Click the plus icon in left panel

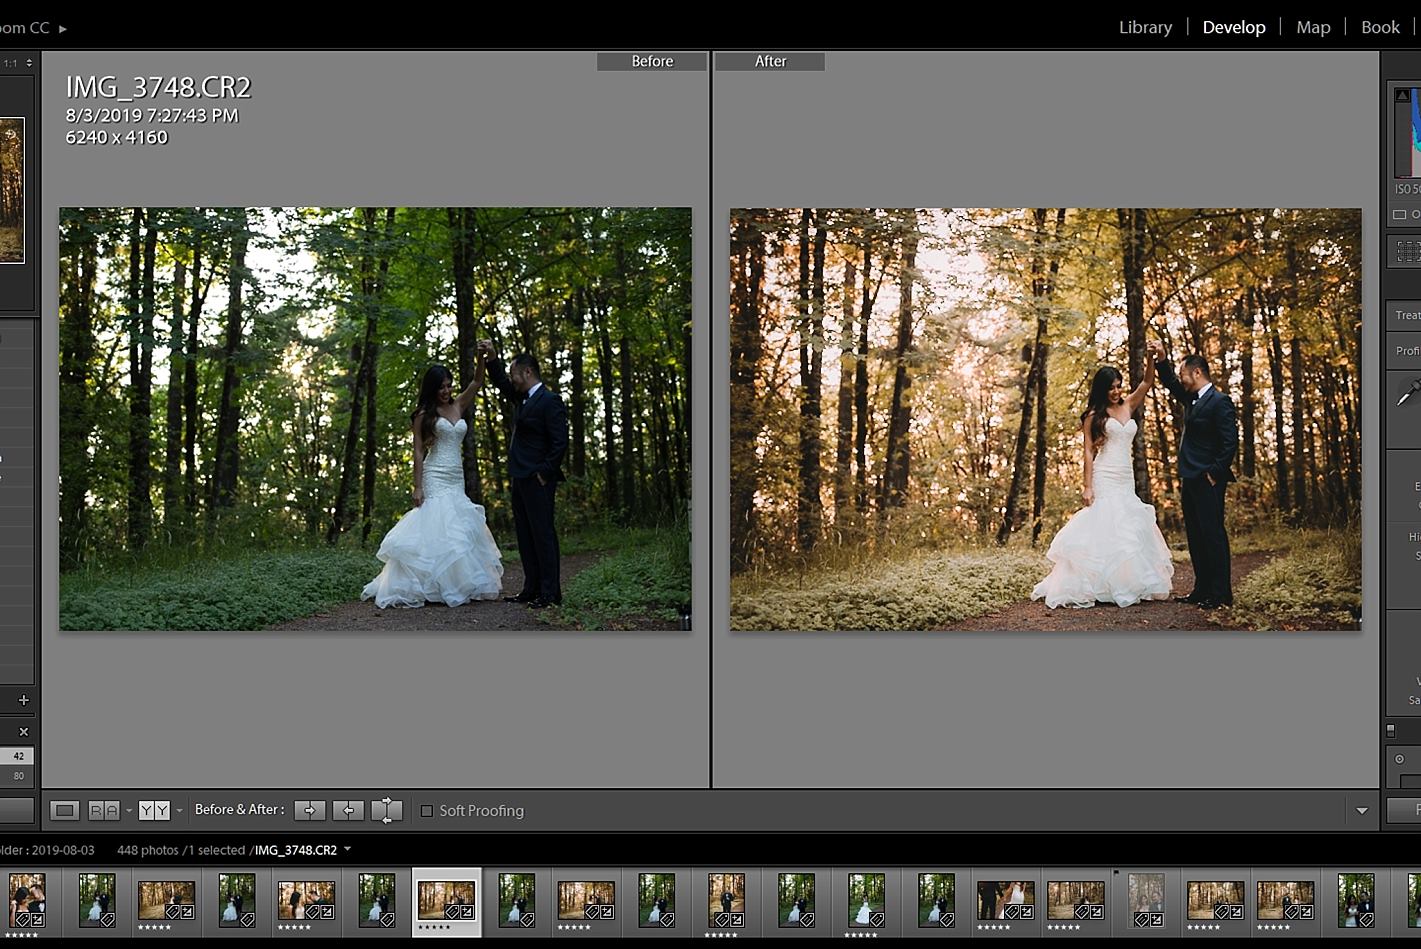[24, 700]
